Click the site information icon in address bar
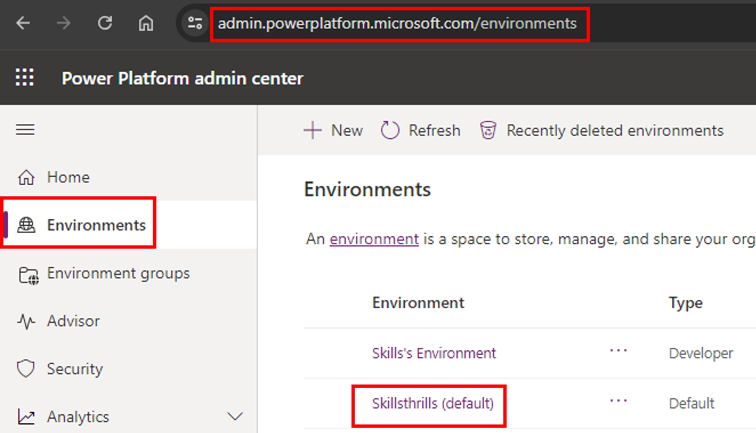756x433 pixels. click(195, 23)
